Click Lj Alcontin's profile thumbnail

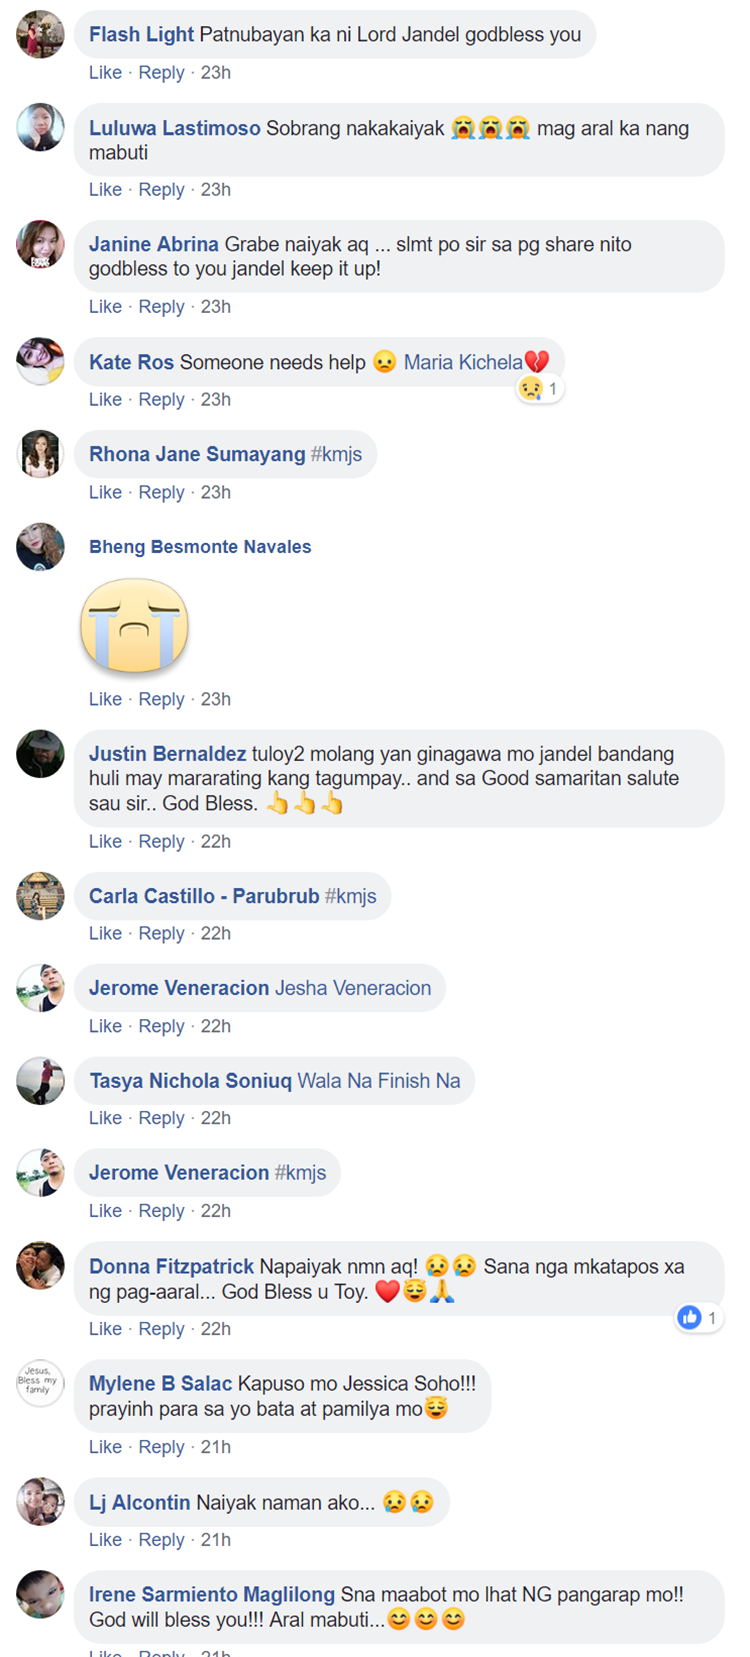tap(40, 1502)
